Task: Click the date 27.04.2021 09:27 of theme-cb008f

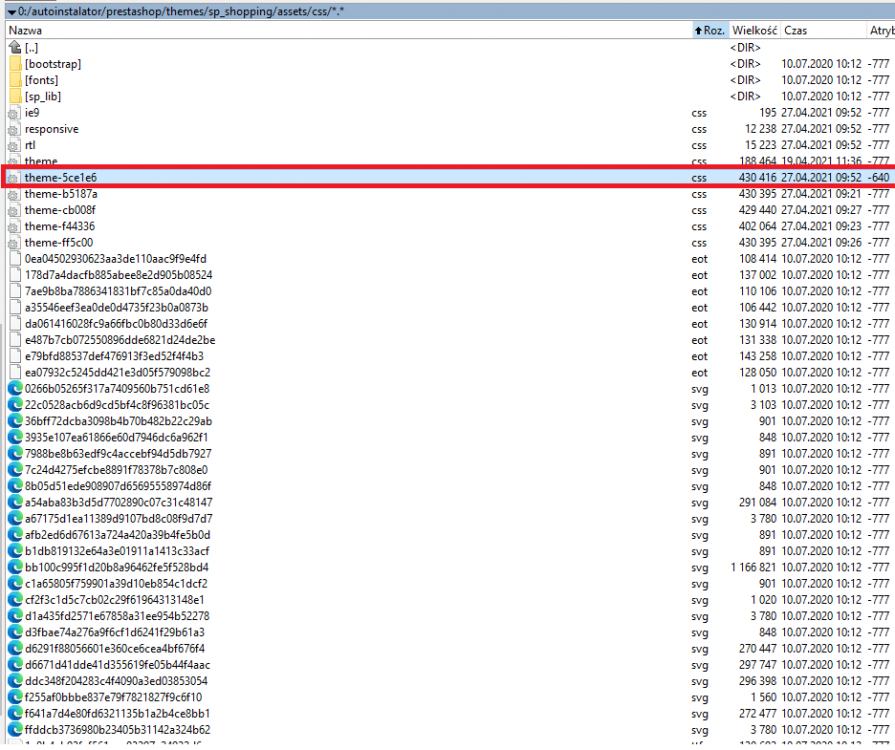Action: (x=821, y=211)
